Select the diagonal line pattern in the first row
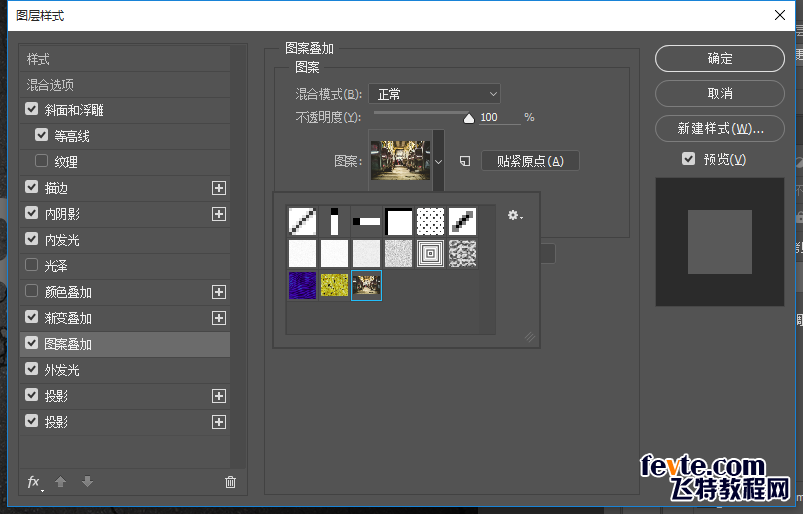The width and height of the screenshot is (803, 514). pos(302,221)
